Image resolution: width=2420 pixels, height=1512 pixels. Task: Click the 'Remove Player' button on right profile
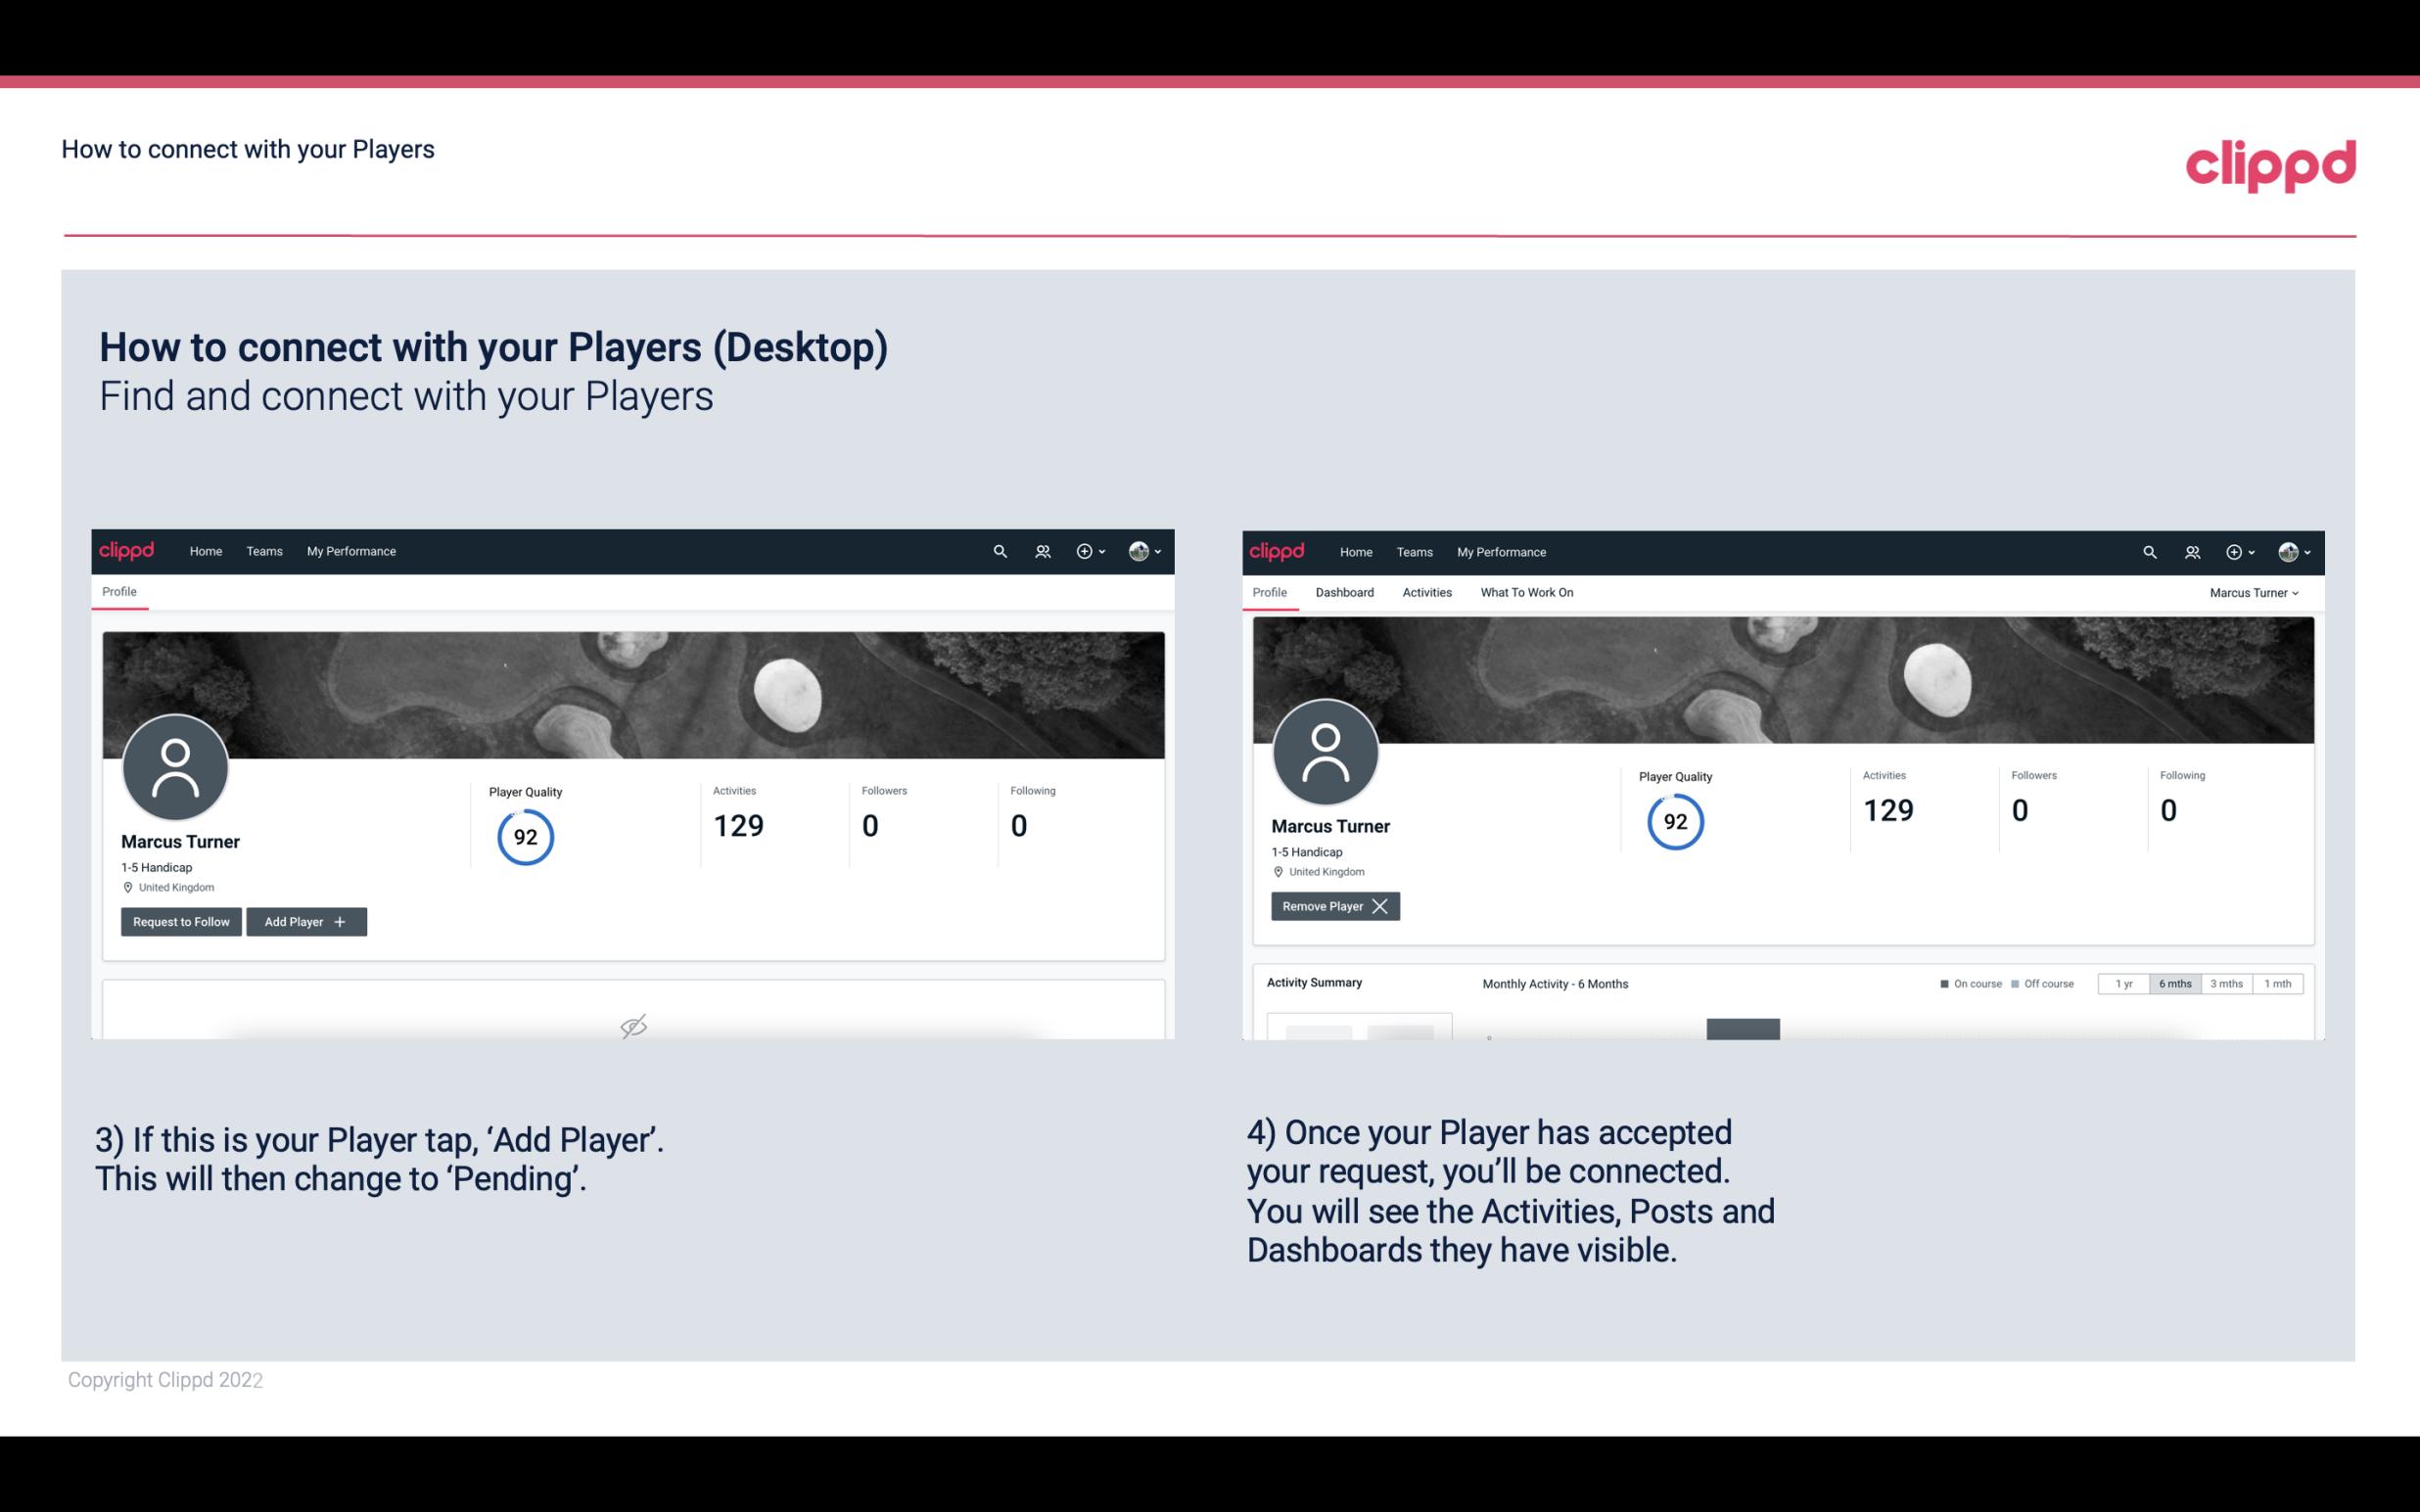[1331, 906]
